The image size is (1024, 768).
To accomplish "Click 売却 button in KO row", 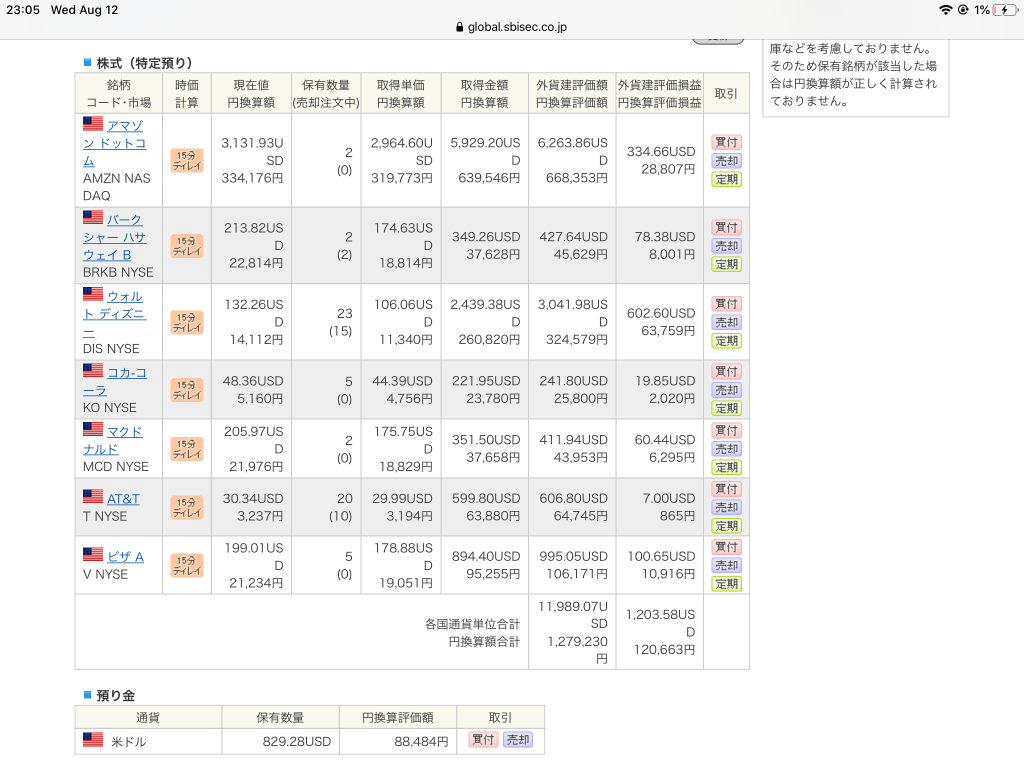I will (726, 390).
